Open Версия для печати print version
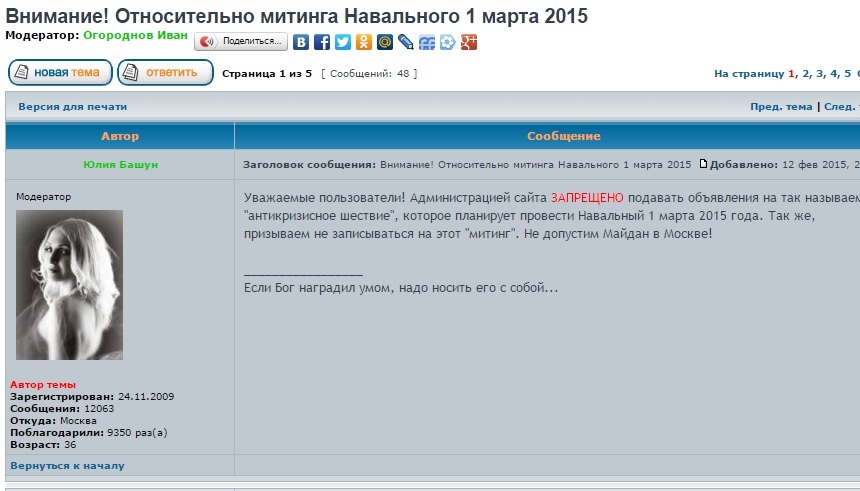Screen dimensions: 860x491 tap(72, 106)
